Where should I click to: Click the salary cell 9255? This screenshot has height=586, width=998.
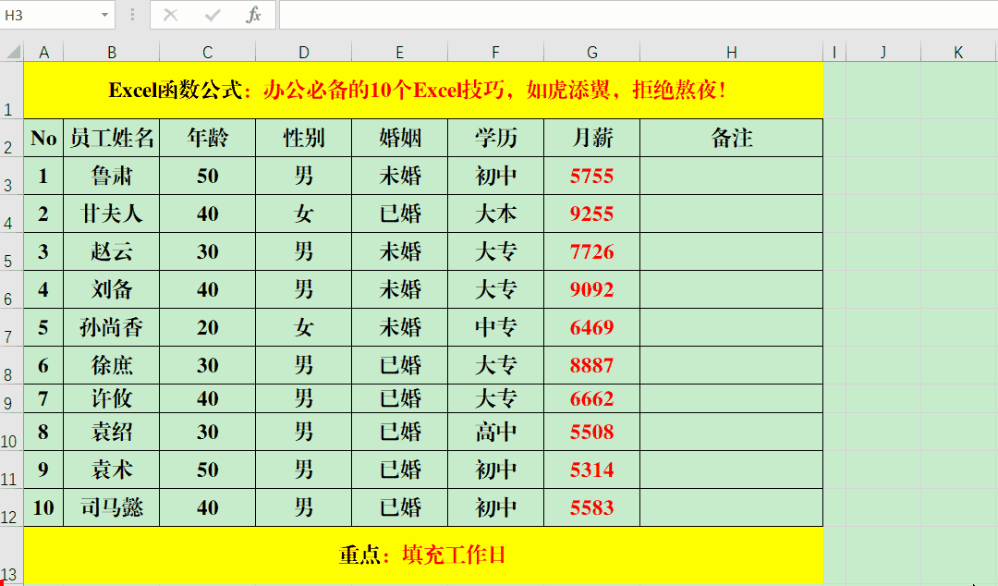click(x=592, y=214)
